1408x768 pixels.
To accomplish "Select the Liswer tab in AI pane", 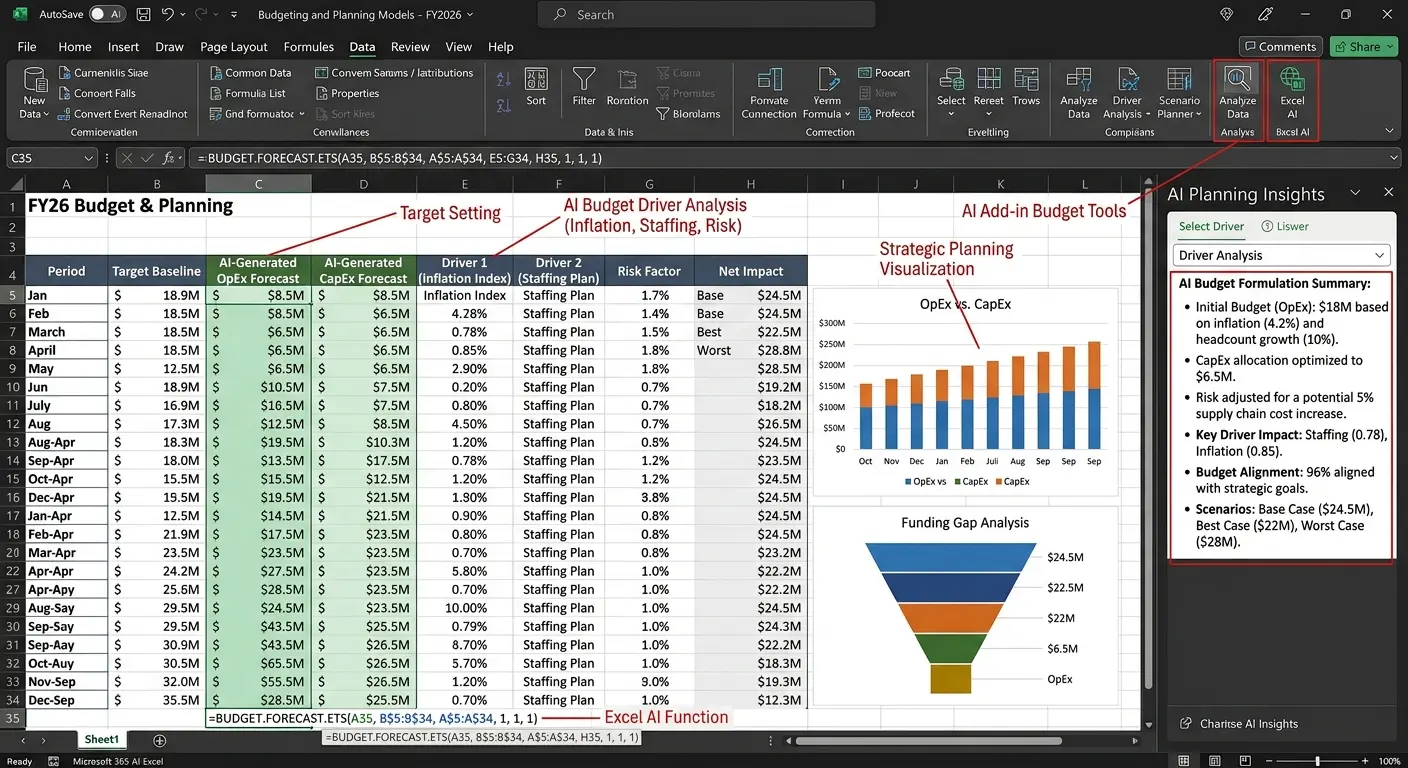I will click(1285, 226).
